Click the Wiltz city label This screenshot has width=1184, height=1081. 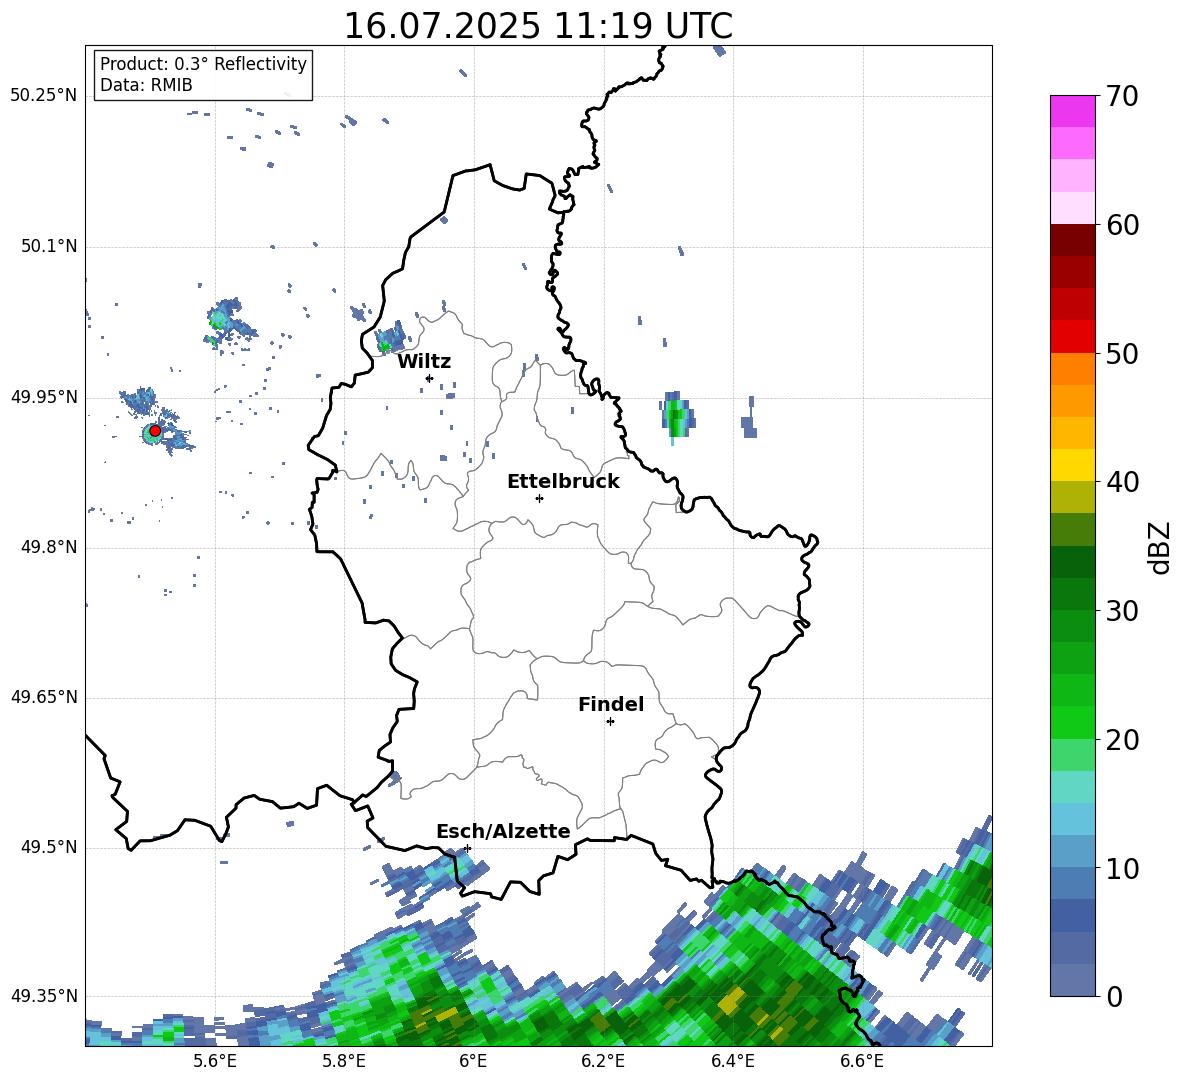coord(424,362)
